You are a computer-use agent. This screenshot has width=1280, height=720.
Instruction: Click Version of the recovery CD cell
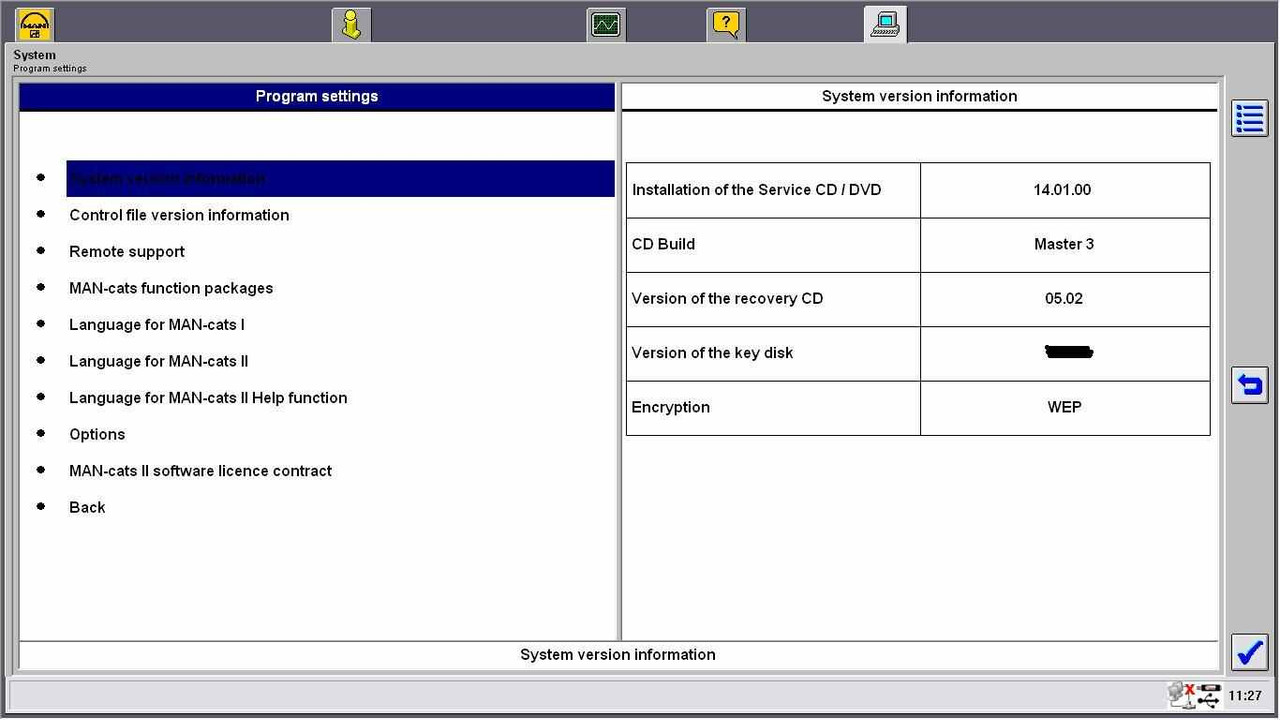click(773, 299)
